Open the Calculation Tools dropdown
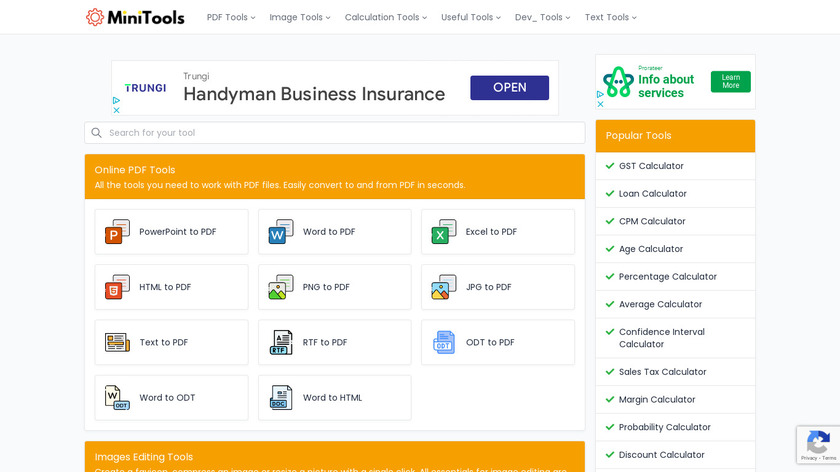The height and width of the screenshot is (472, 840). click(x=386, y=17)
